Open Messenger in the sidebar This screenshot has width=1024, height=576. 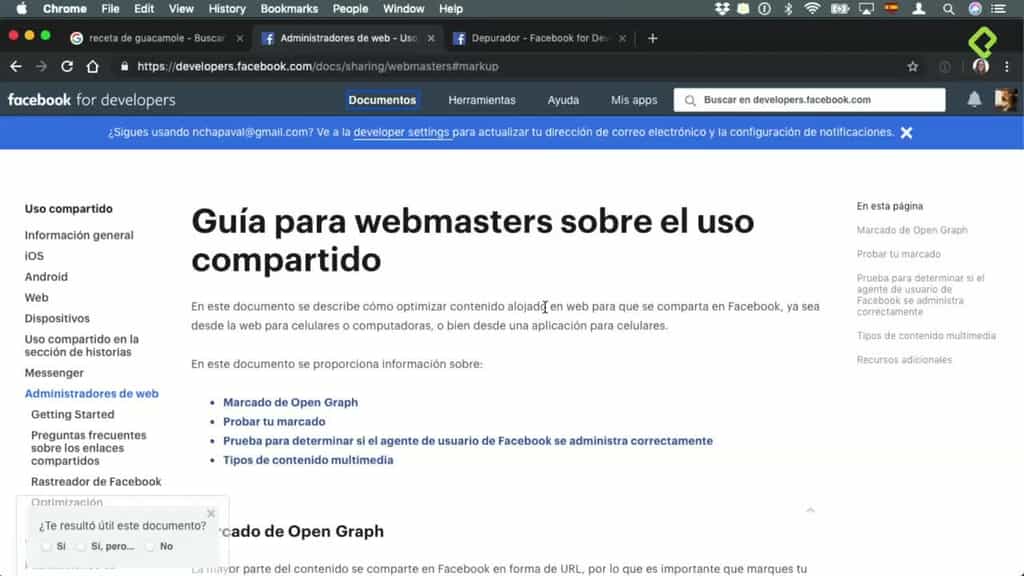click(54, 373)
